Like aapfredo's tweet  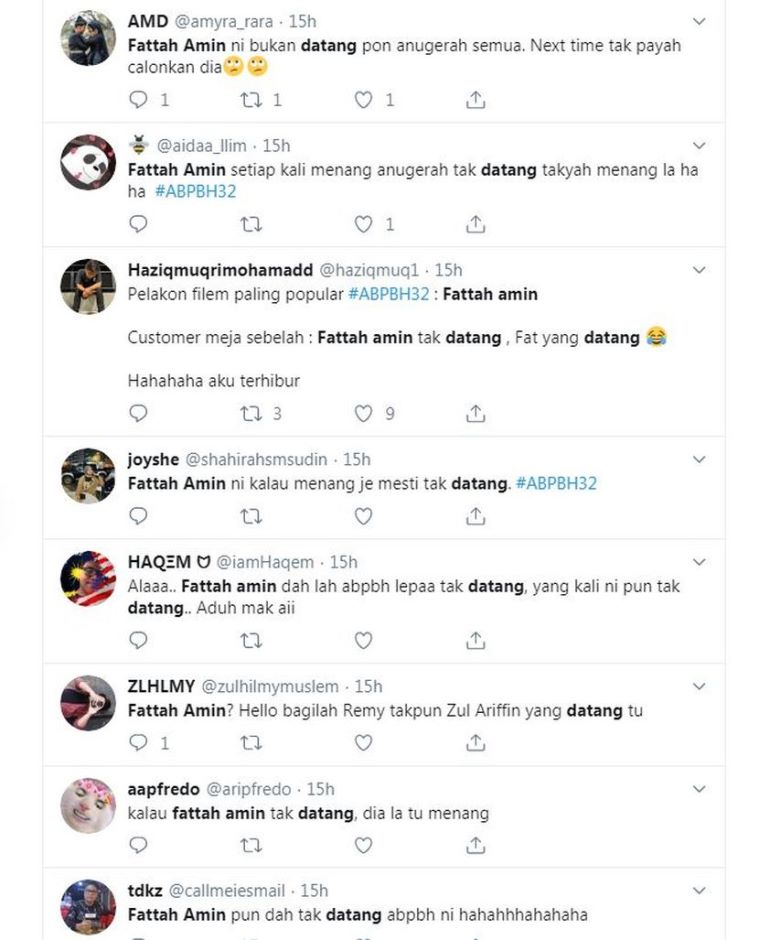coord(364,846)
